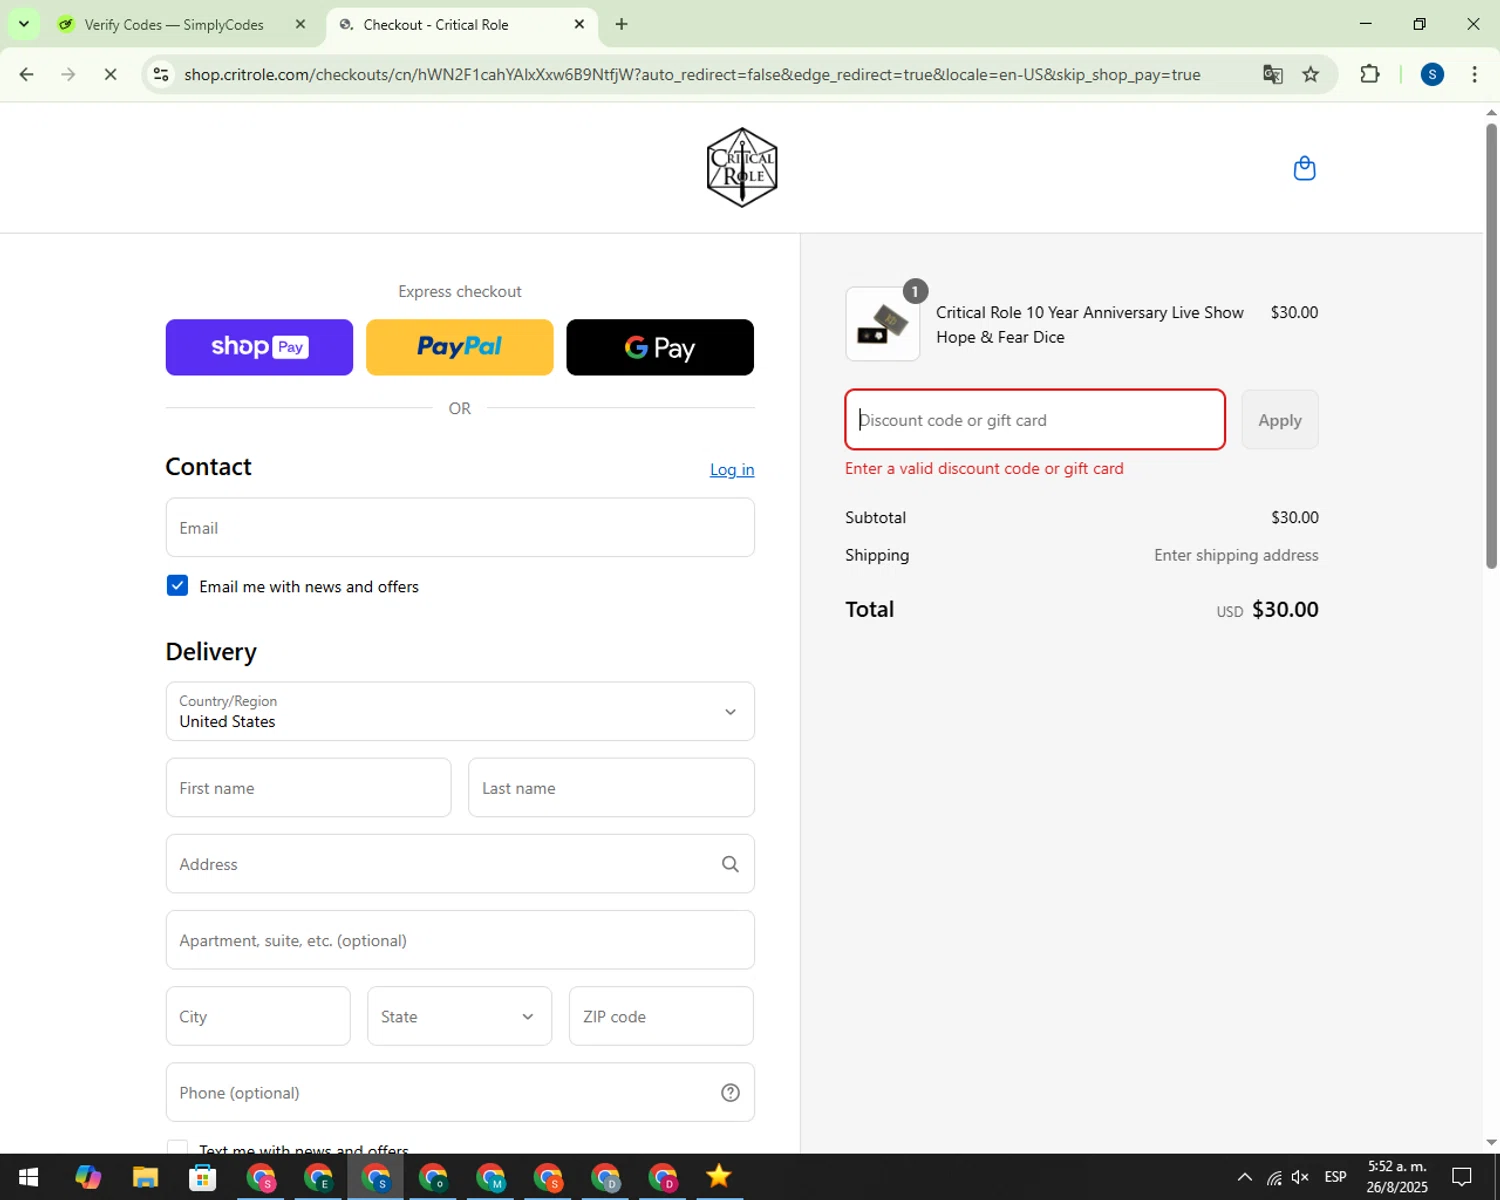The width and height of the screenshot is (1500, 1200).
Task: Click the total amount USD $30.00
Action: (x=1267, y=610)
